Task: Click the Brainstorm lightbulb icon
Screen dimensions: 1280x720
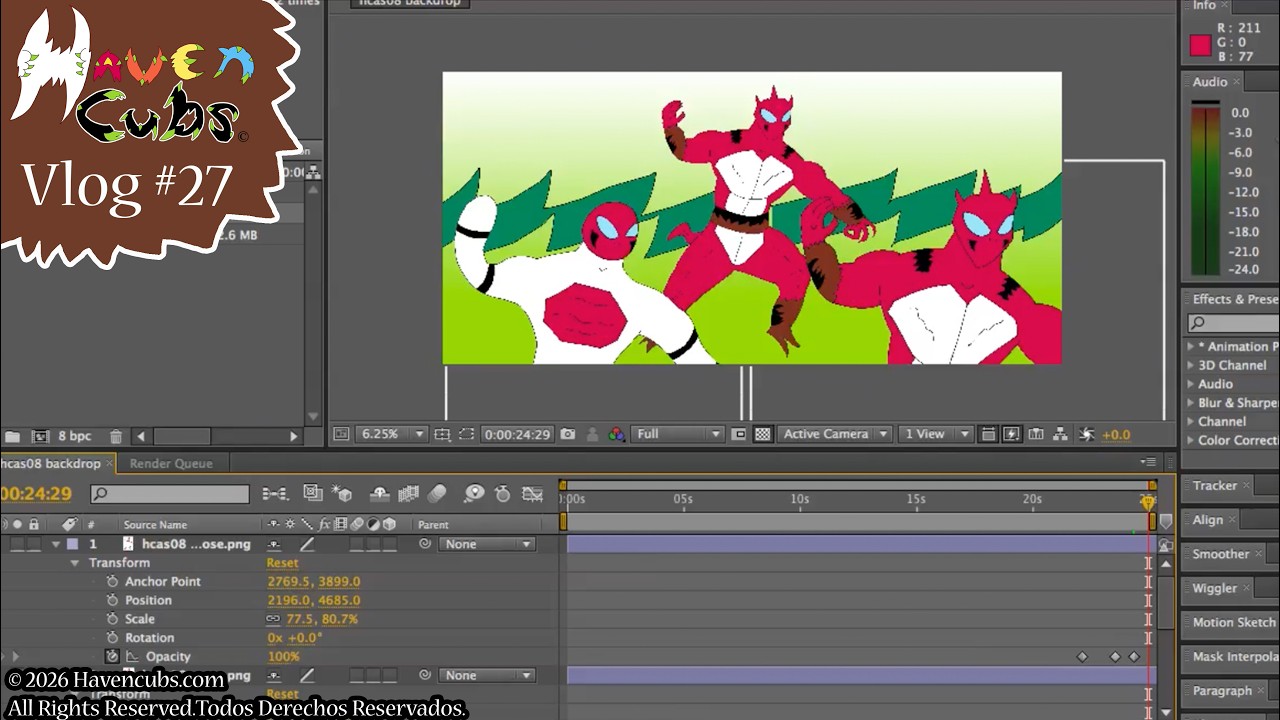Action: click(474, 494)
